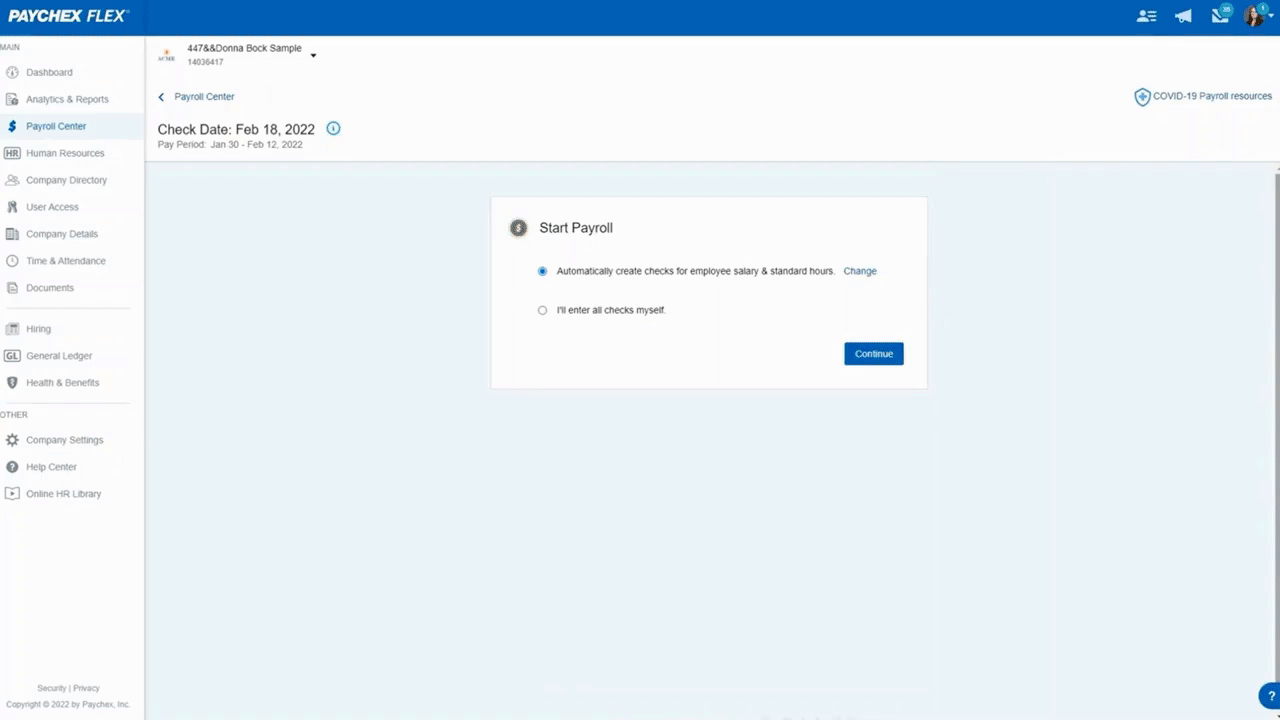
Task: Click the 447&&Donna Bock Sample company name
Action: [x=244, y=48]
